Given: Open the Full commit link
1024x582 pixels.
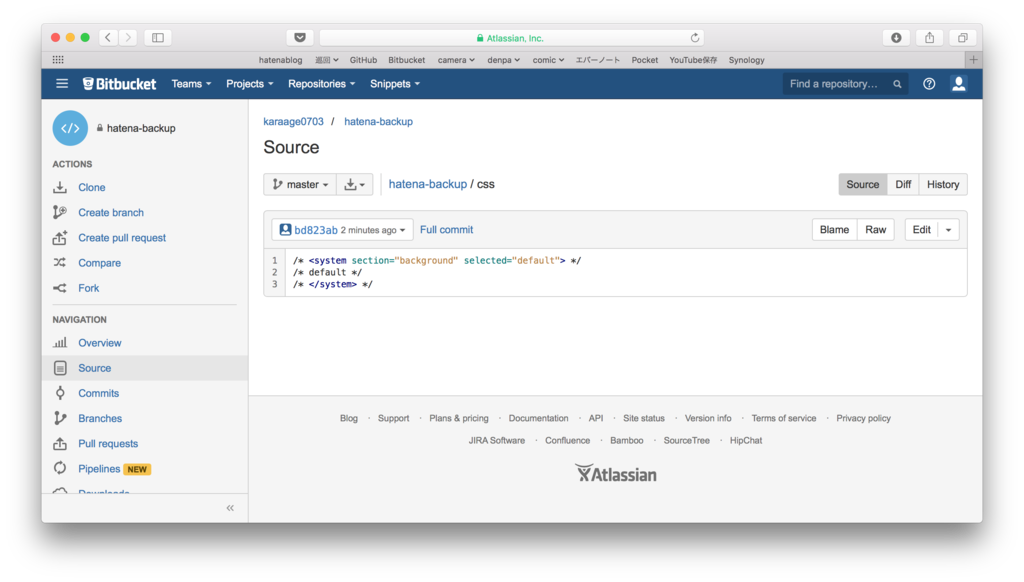Looking at the screenshot, I should (446, 230).
